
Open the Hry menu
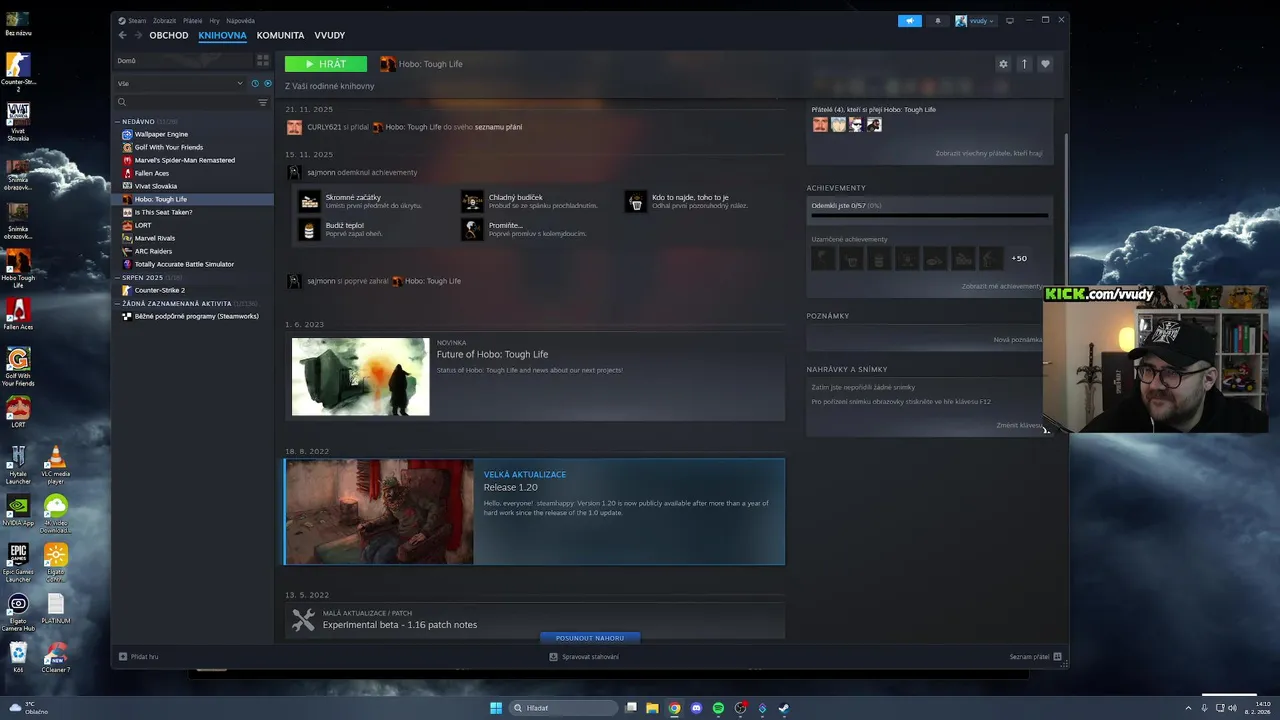[x=214, y=20]
